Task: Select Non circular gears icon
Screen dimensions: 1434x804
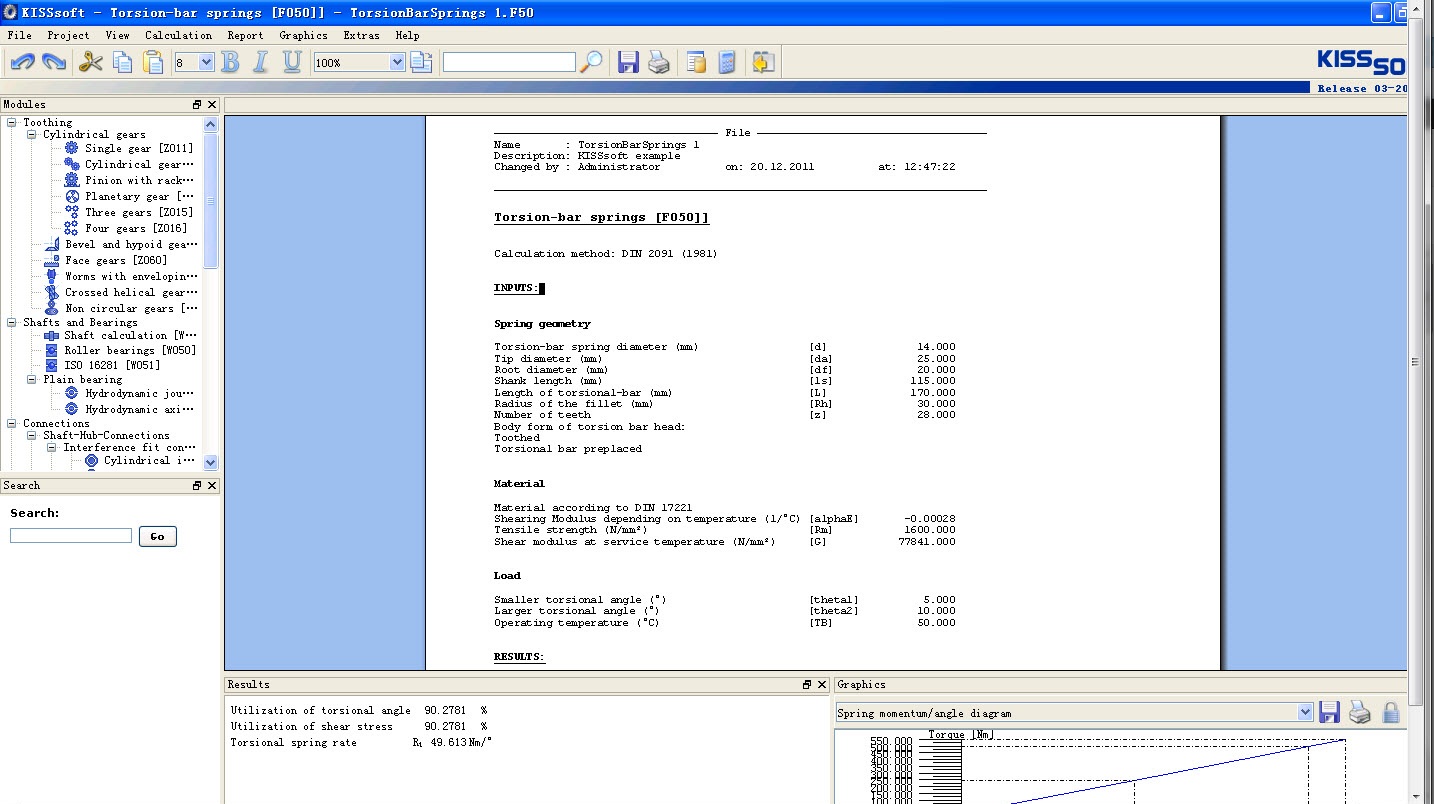Action: [52, 308]
